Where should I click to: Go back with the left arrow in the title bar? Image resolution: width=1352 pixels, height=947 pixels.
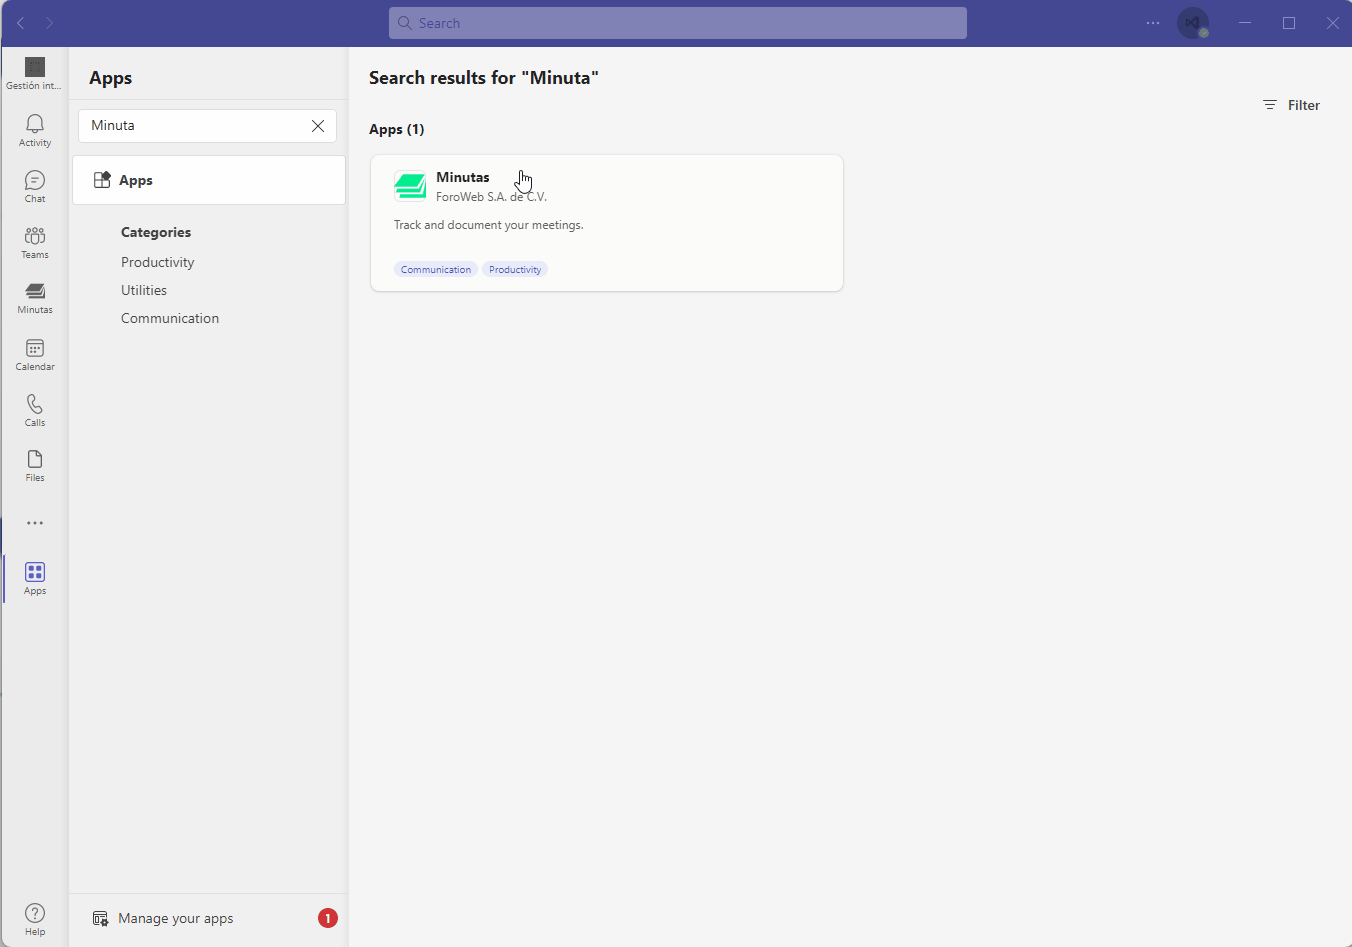(x=21, y=23)
